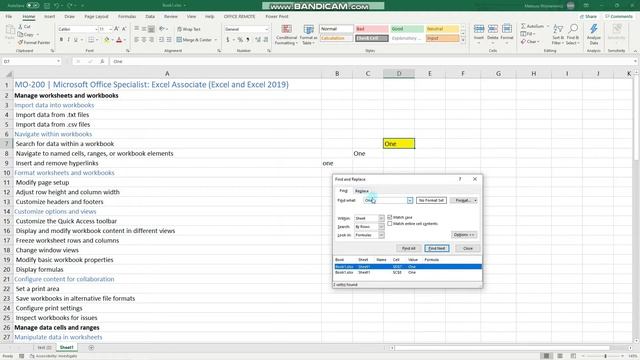
Task: Switch to Replace tab in Find dialog
Action: [362, 191]
